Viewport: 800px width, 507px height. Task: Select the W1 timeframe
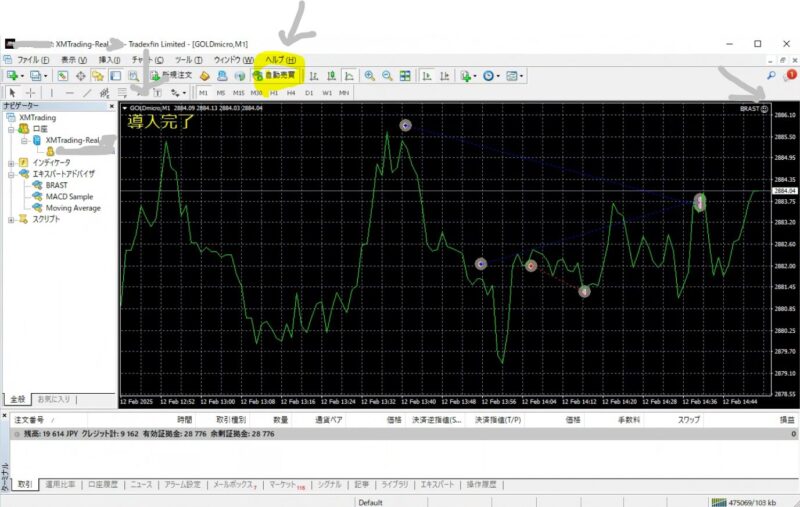[327, 93]
